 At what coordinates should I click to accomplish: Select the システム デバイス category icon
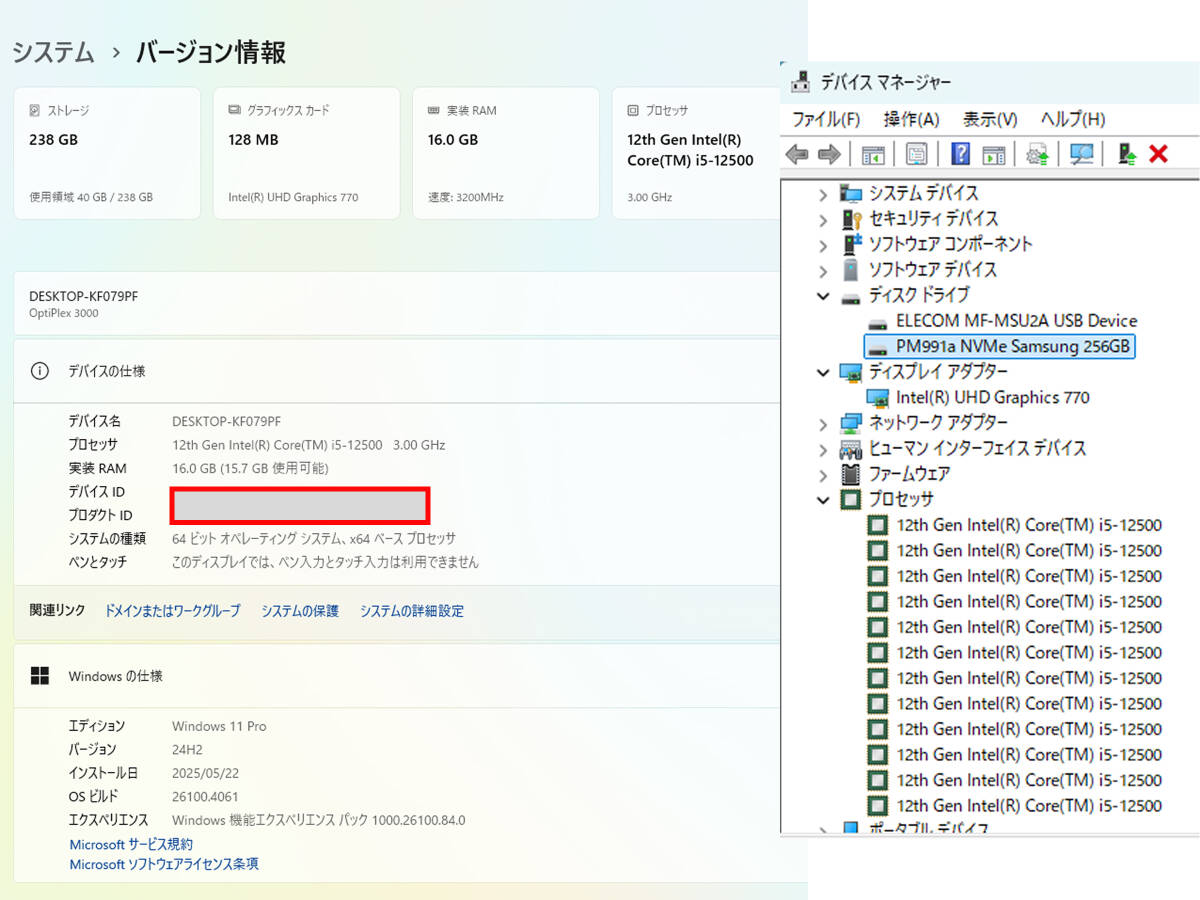851,193
